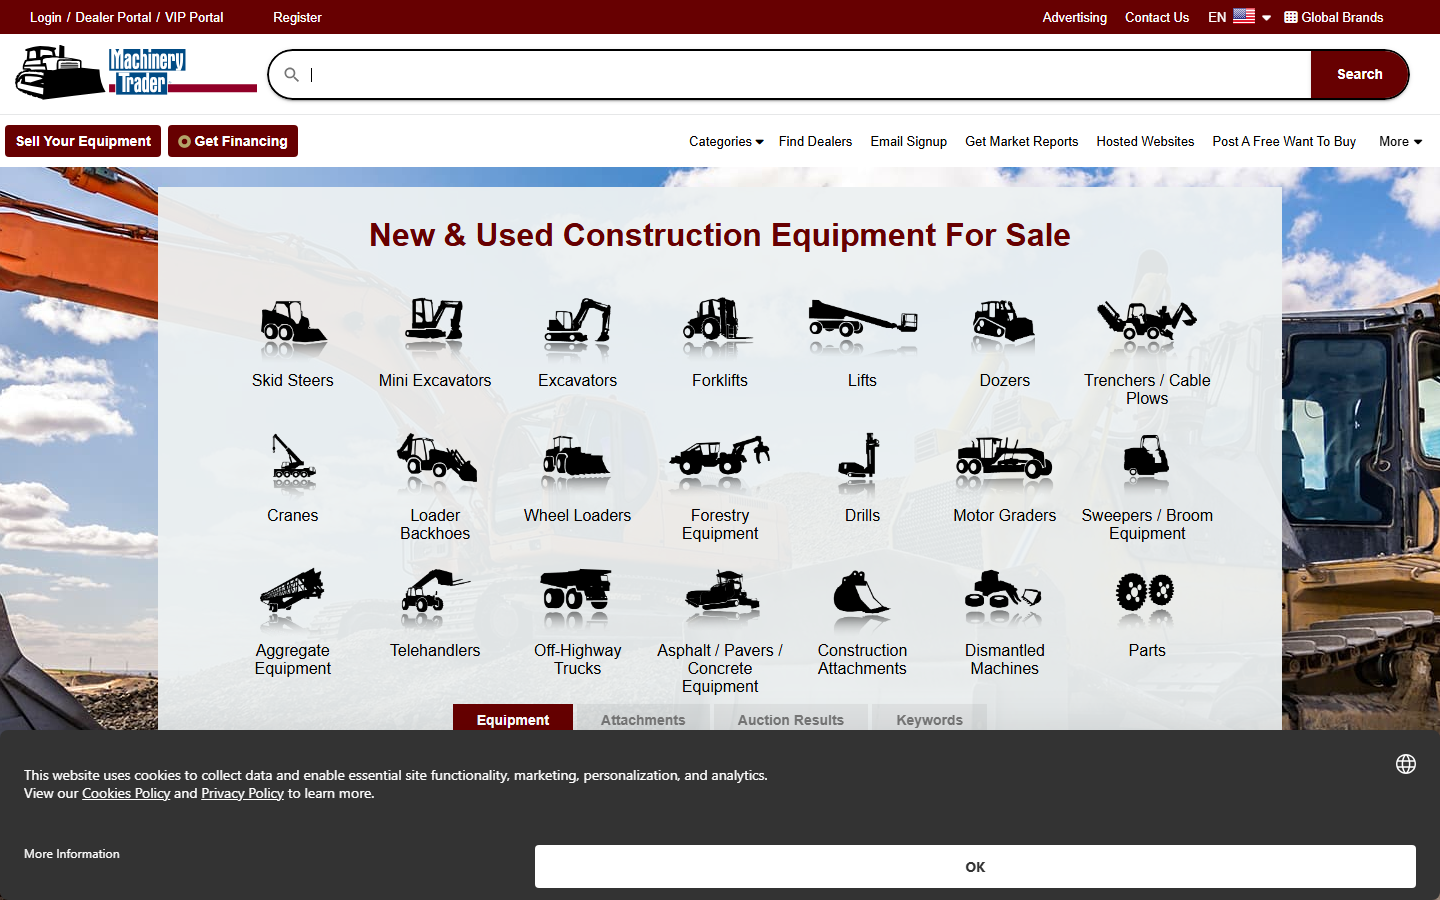Image resolution: width=1440 pixels, height=900 pixels.
Task: Expand the Categories dropdown menu
Action: (x=726, y=141)
